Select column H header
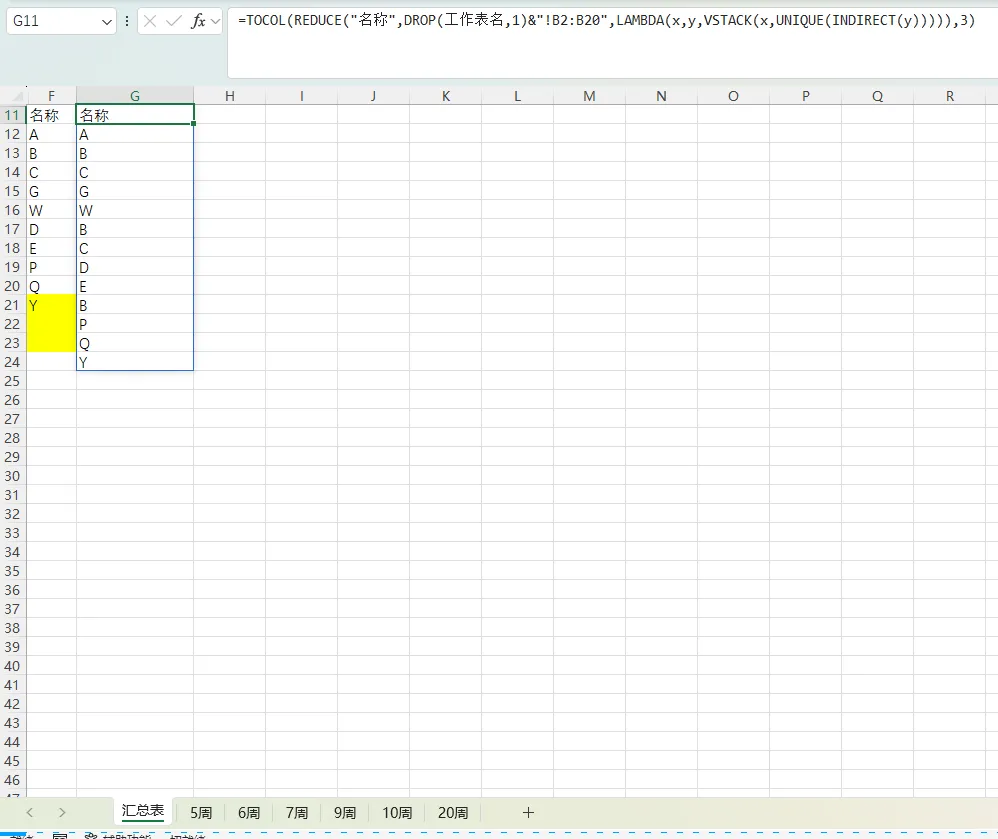The width and height of the screenshot is (998, 839). click(230, 96)
